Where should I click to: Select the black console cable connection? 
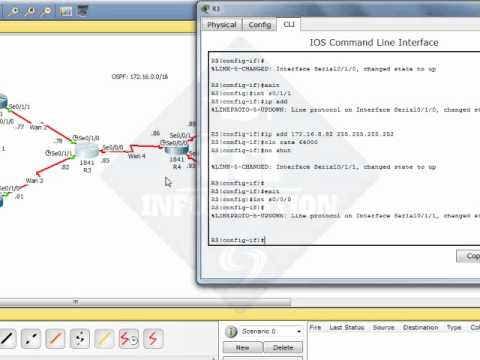tap(7, 338)
